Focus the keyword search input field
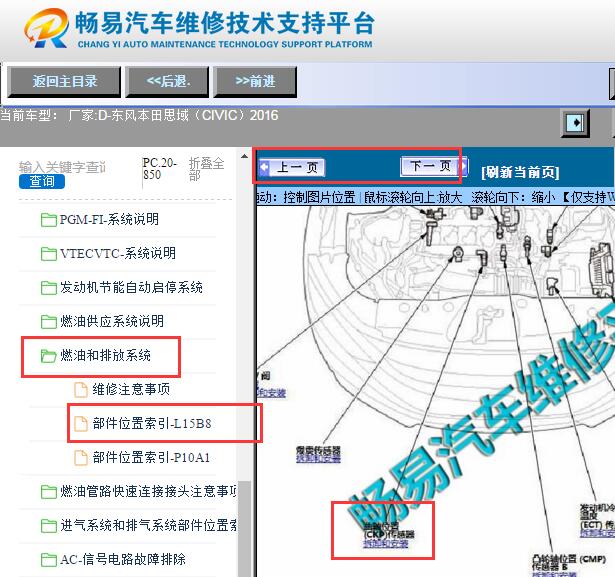The width and height of the screenshot is (615, 577). tap(63, 167)
